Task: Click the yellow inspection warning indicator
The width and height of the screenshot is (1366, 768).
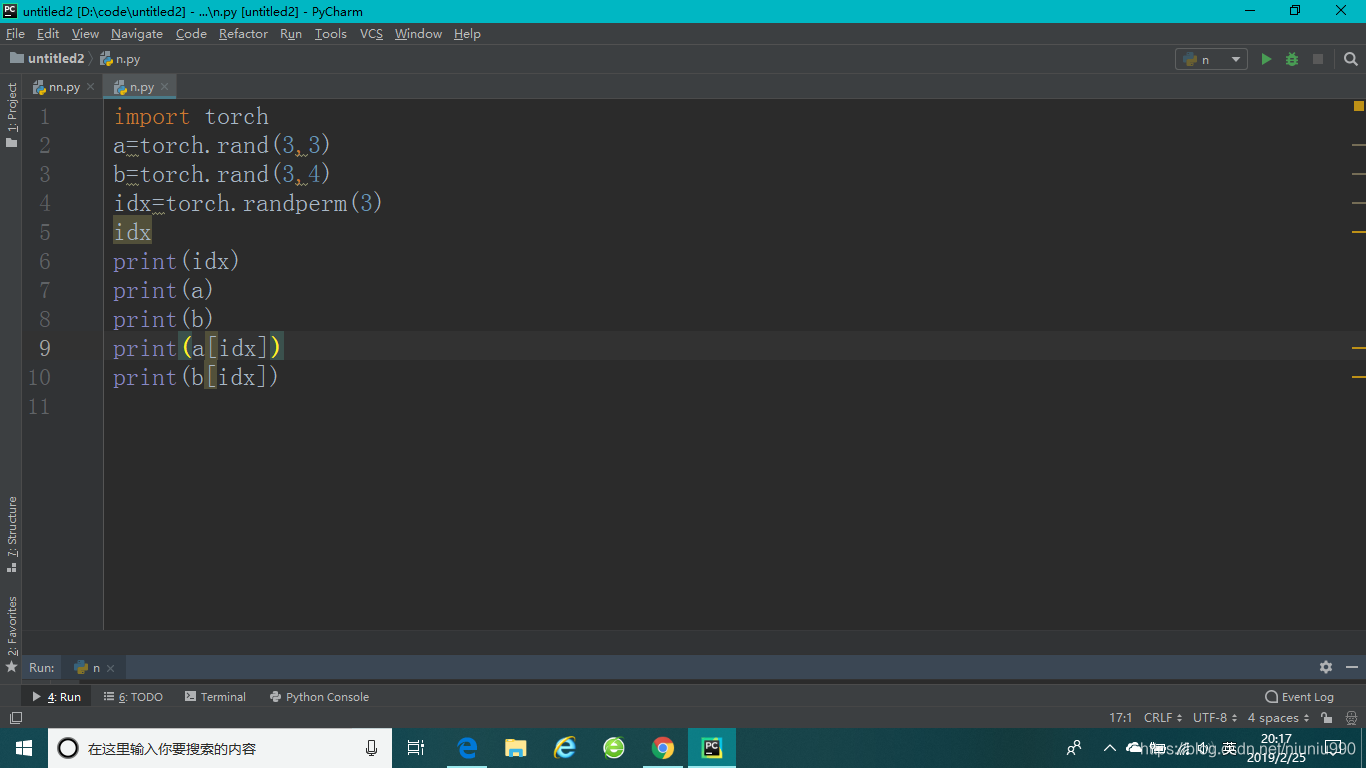Action: (1359, 105)
